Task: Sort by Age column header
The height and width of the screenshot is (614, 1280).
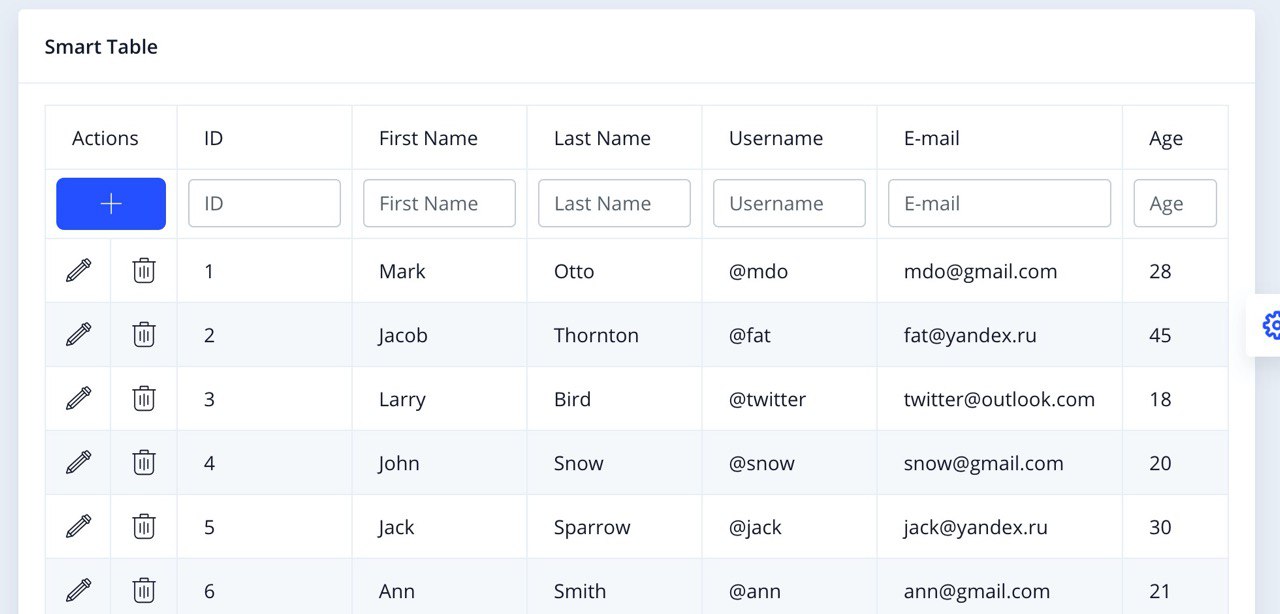Action: pyautogui.click(x=1166, y=139)
